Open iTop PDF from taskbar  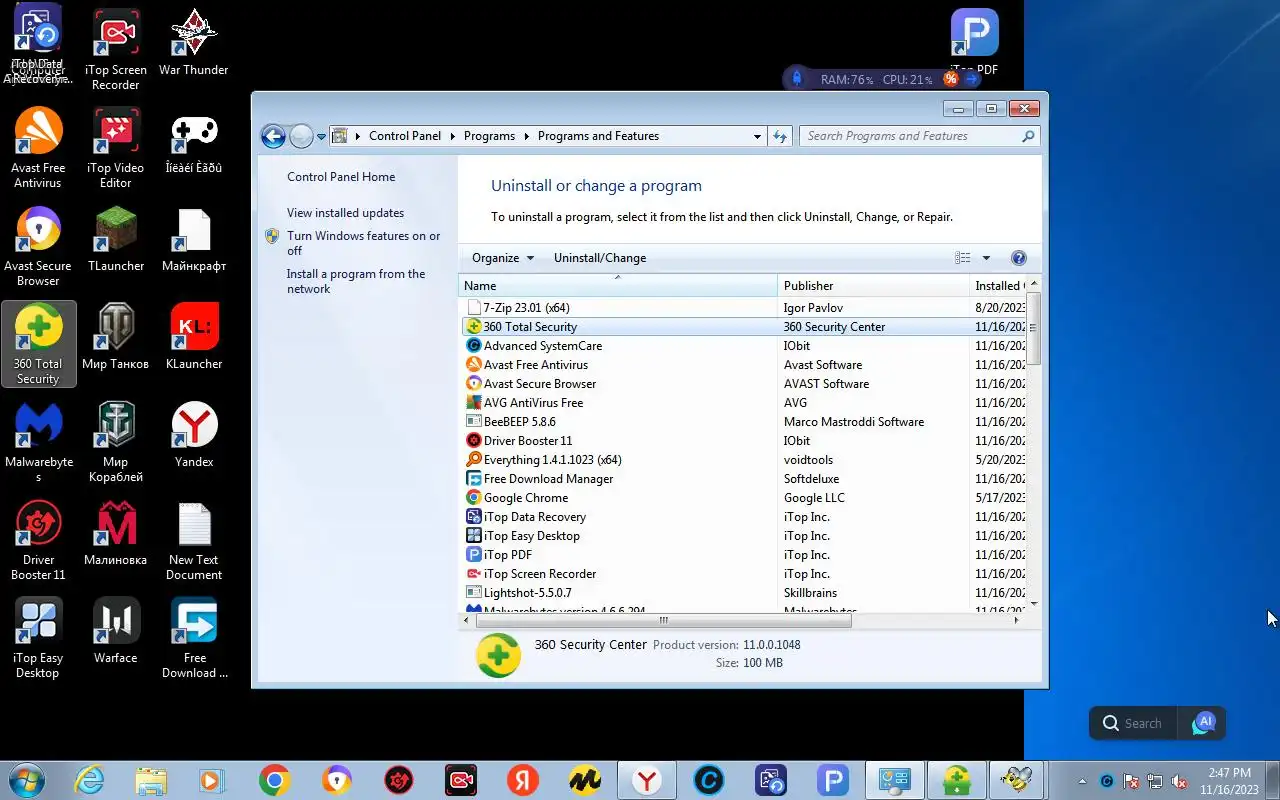[x=832, y=780]
